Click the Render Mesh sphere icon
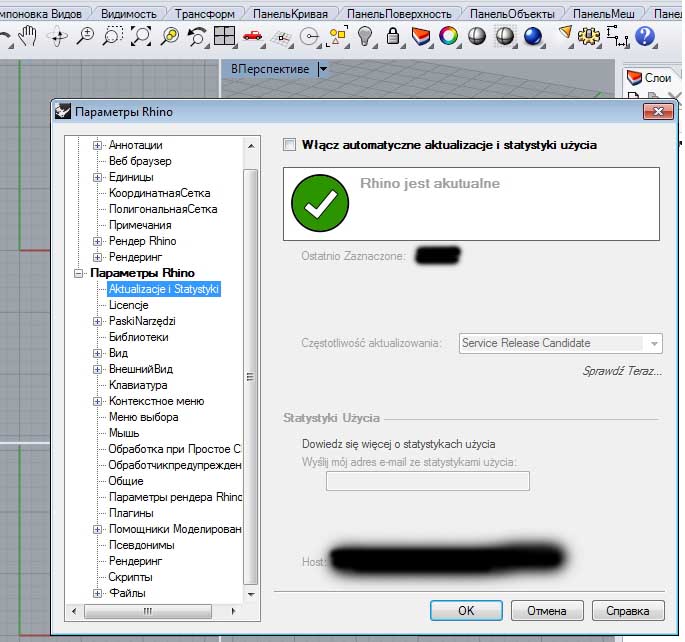The image size is (685, 642). click(x=505, y=36)
